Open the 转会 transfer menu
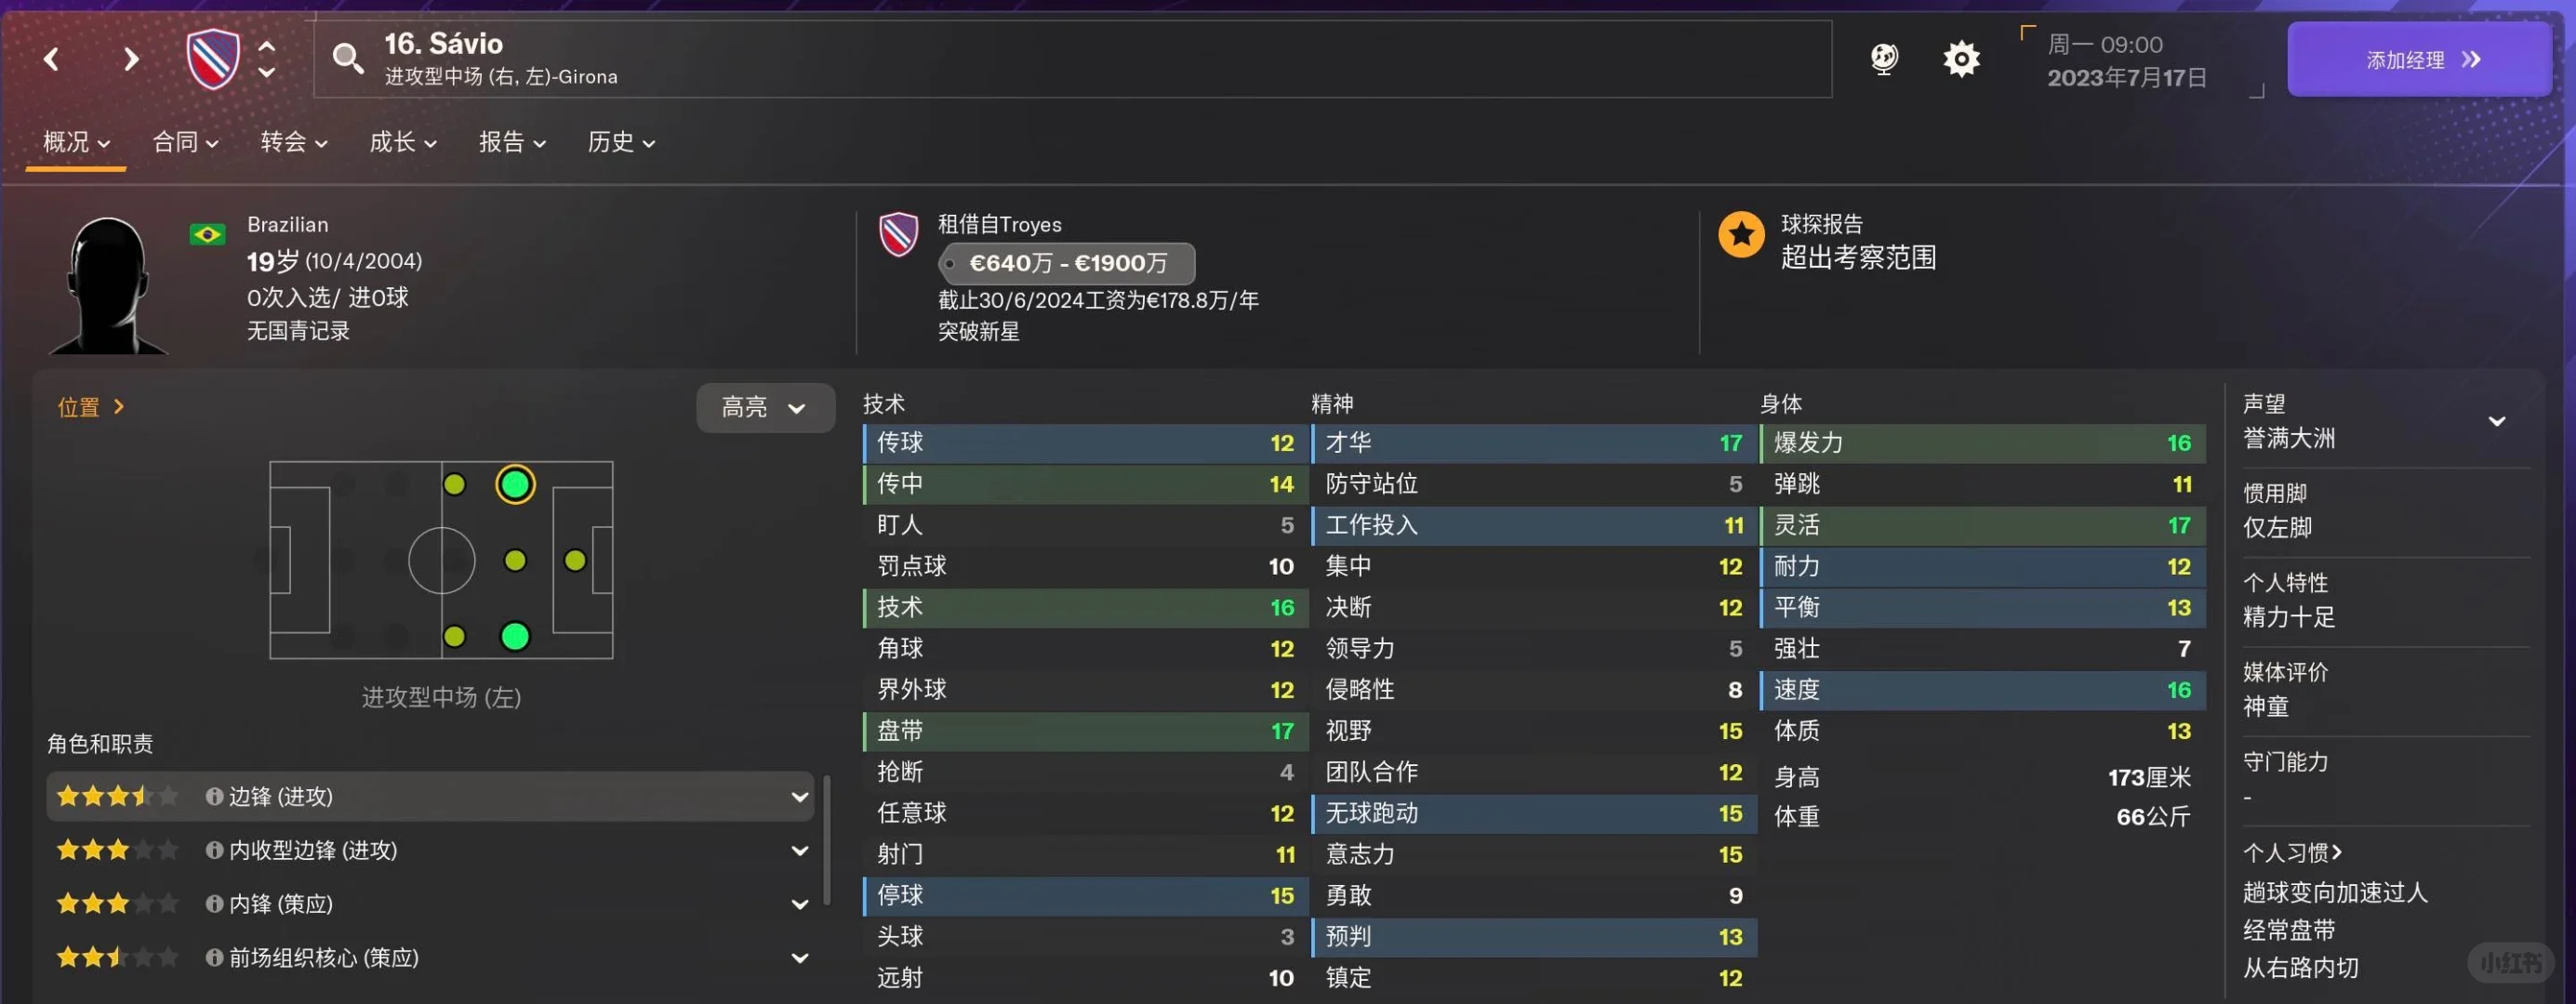Image resolution: width=2576 pixels, height=1004 pixels. pos(293,143)
